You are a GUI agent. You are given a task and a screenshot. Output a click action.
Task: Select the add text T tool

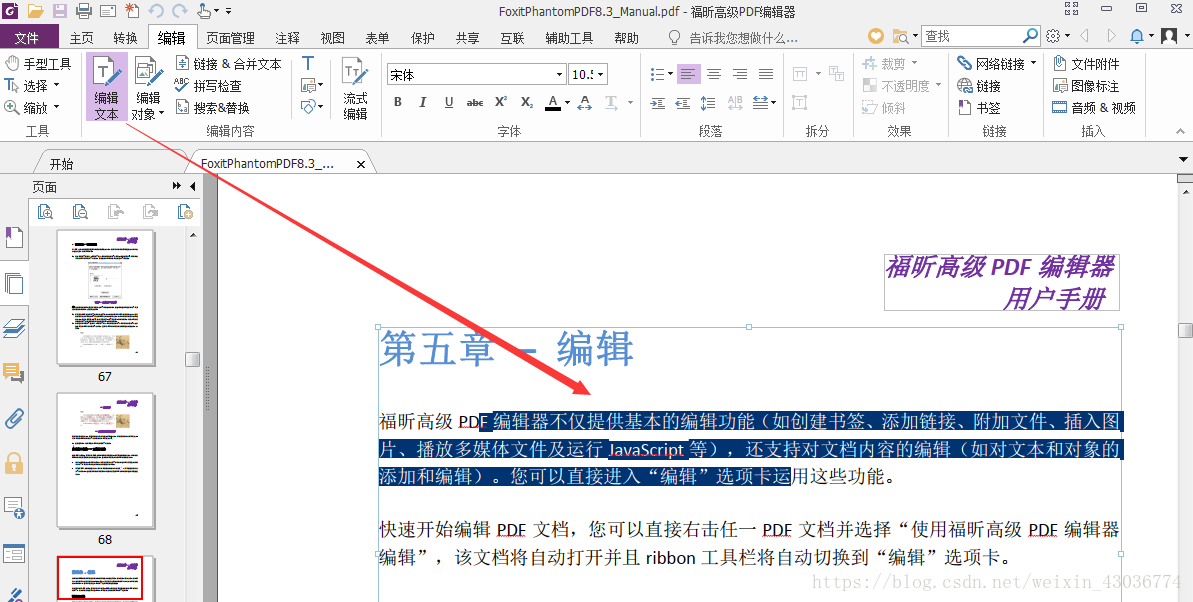tap(308, 63)
